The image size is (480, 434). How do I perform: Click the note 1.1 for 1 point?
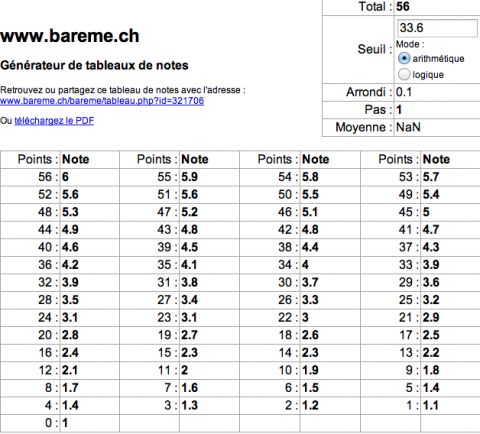[430, 406]
